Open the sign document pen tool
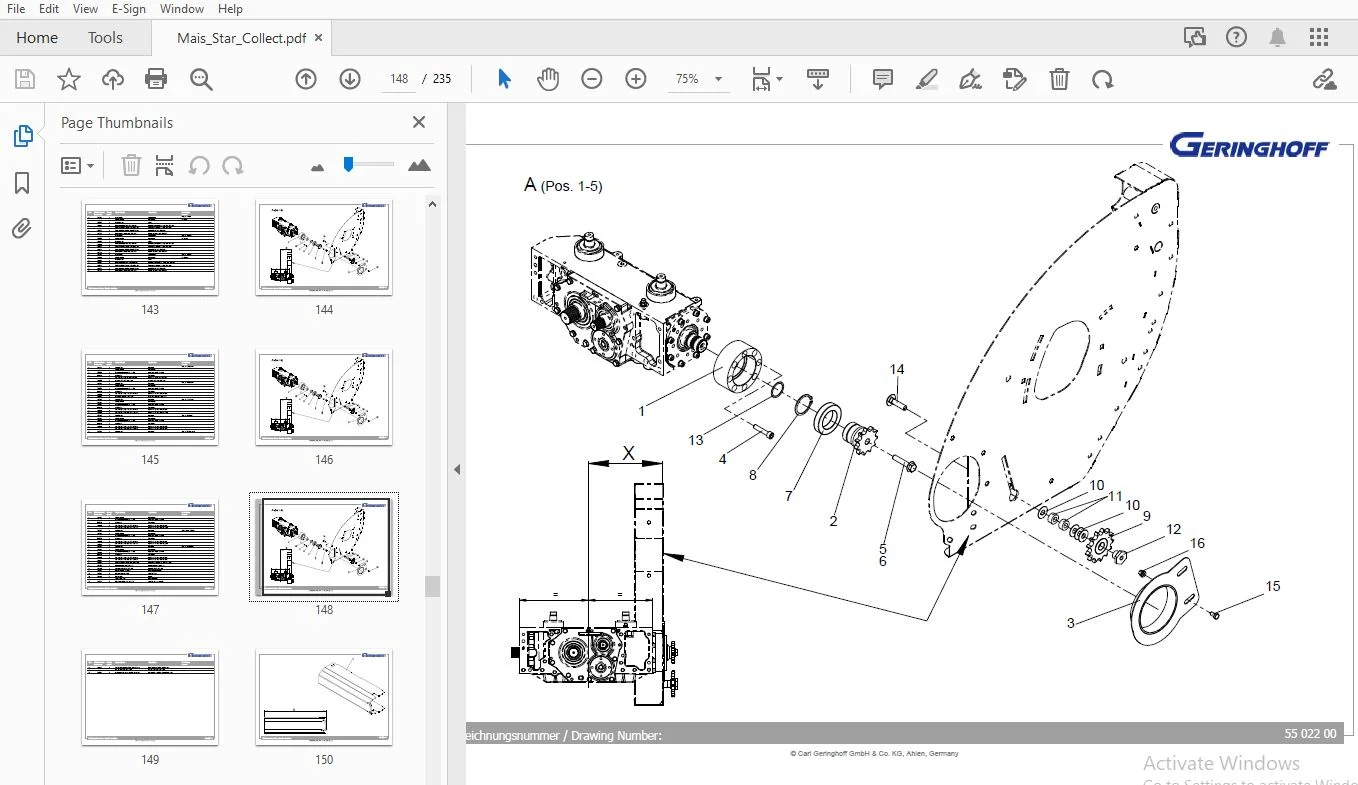Viewport: 1358px width, 785px height. click(971, 79)
